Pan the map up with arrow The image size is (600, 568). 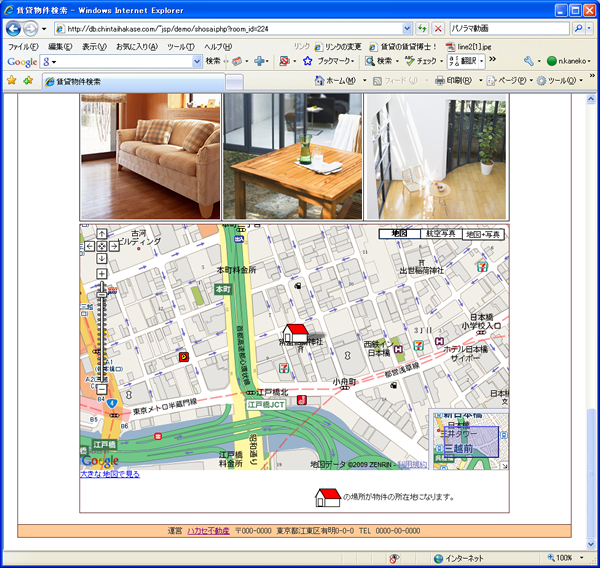pyautogui.click(x=102, y=234)
